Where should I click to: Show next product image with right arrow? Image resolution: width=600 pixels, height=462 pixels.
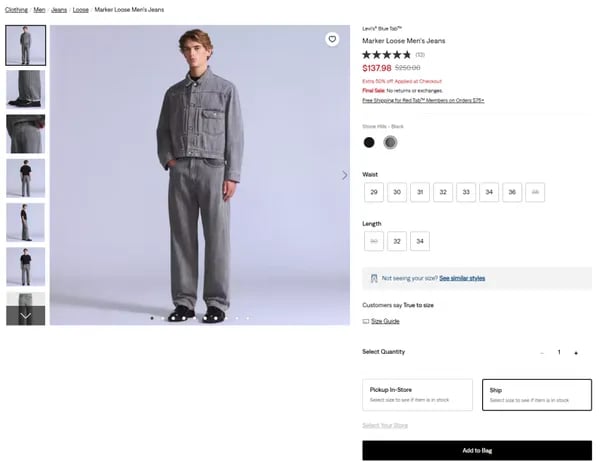point(344,175)
